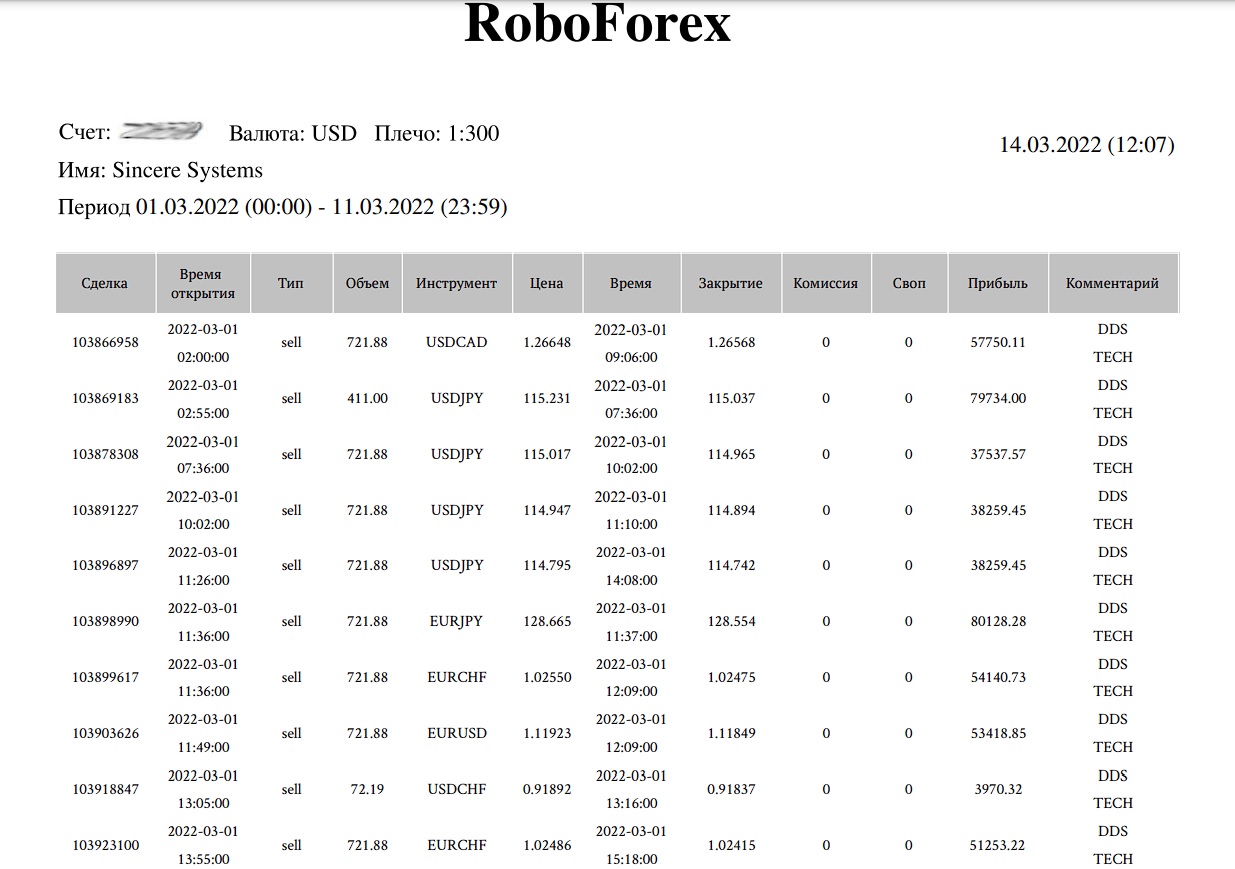Click the closing price 1.26568
Image resolution: width=1235 pixels, height=869 pixels.
[730, 343]
